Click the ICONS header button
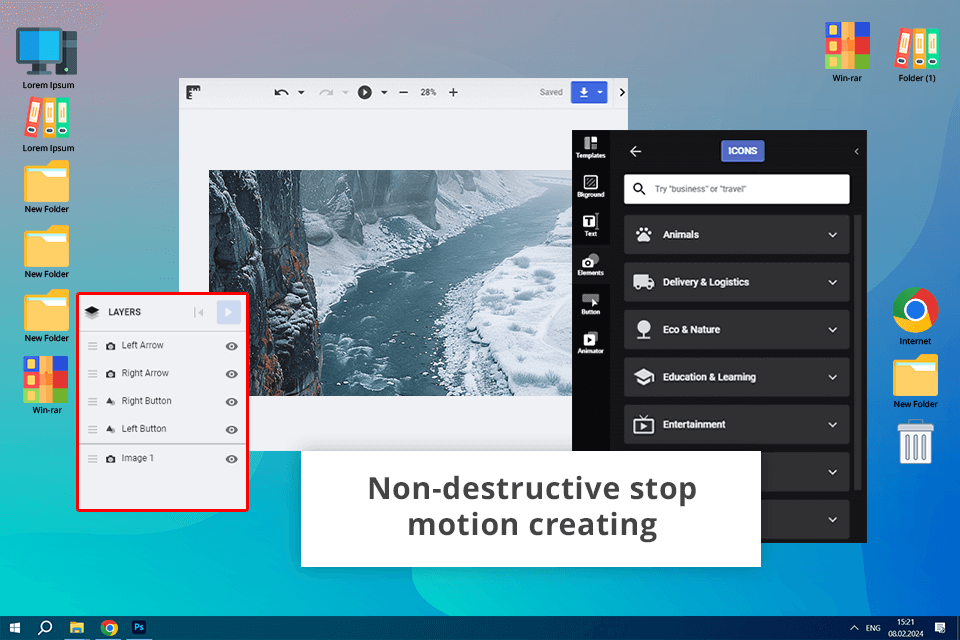Screen dimensions: 960x640 tap(743, 151)
